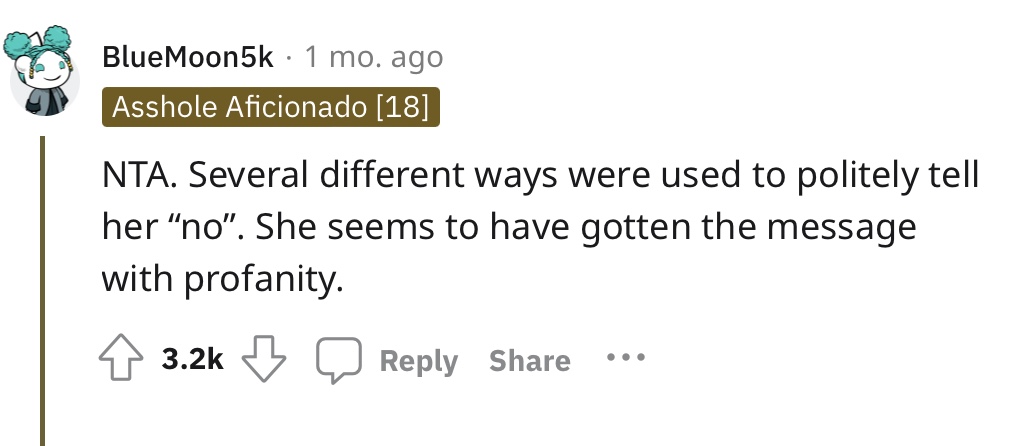
Task: Click the Reply text label
Action: tap(419, 361)
